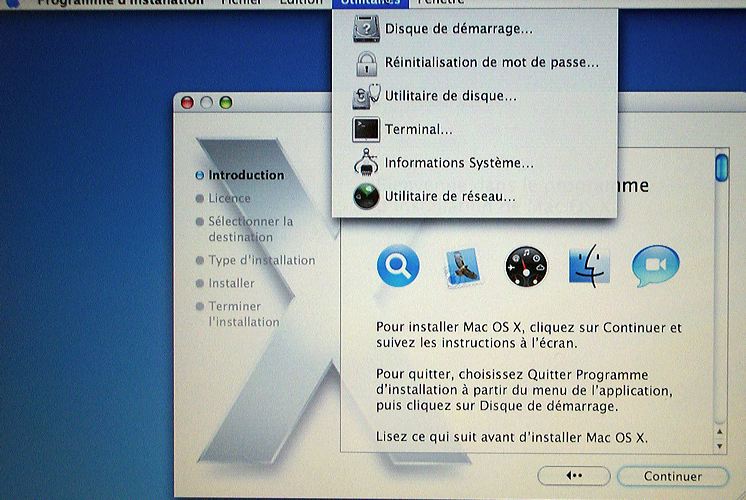Click the Utilitaire de réseau radar icon
The height and width of the screenshot is (500, 746).
click(366, 196)
